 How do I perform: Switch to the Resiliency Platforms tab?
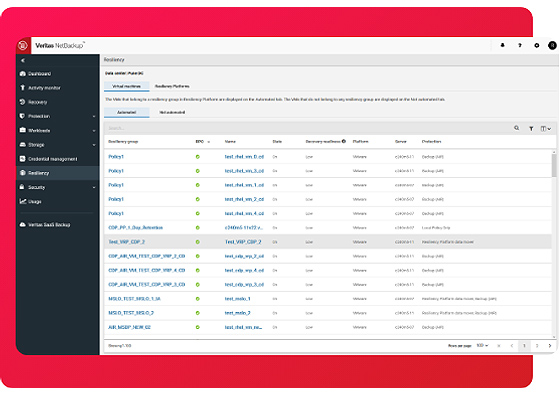pos(172,86)
